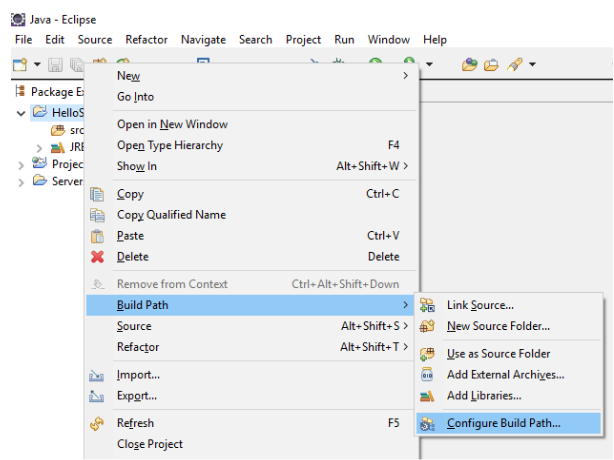Click the Configure Build Path icon

(428, 423)
